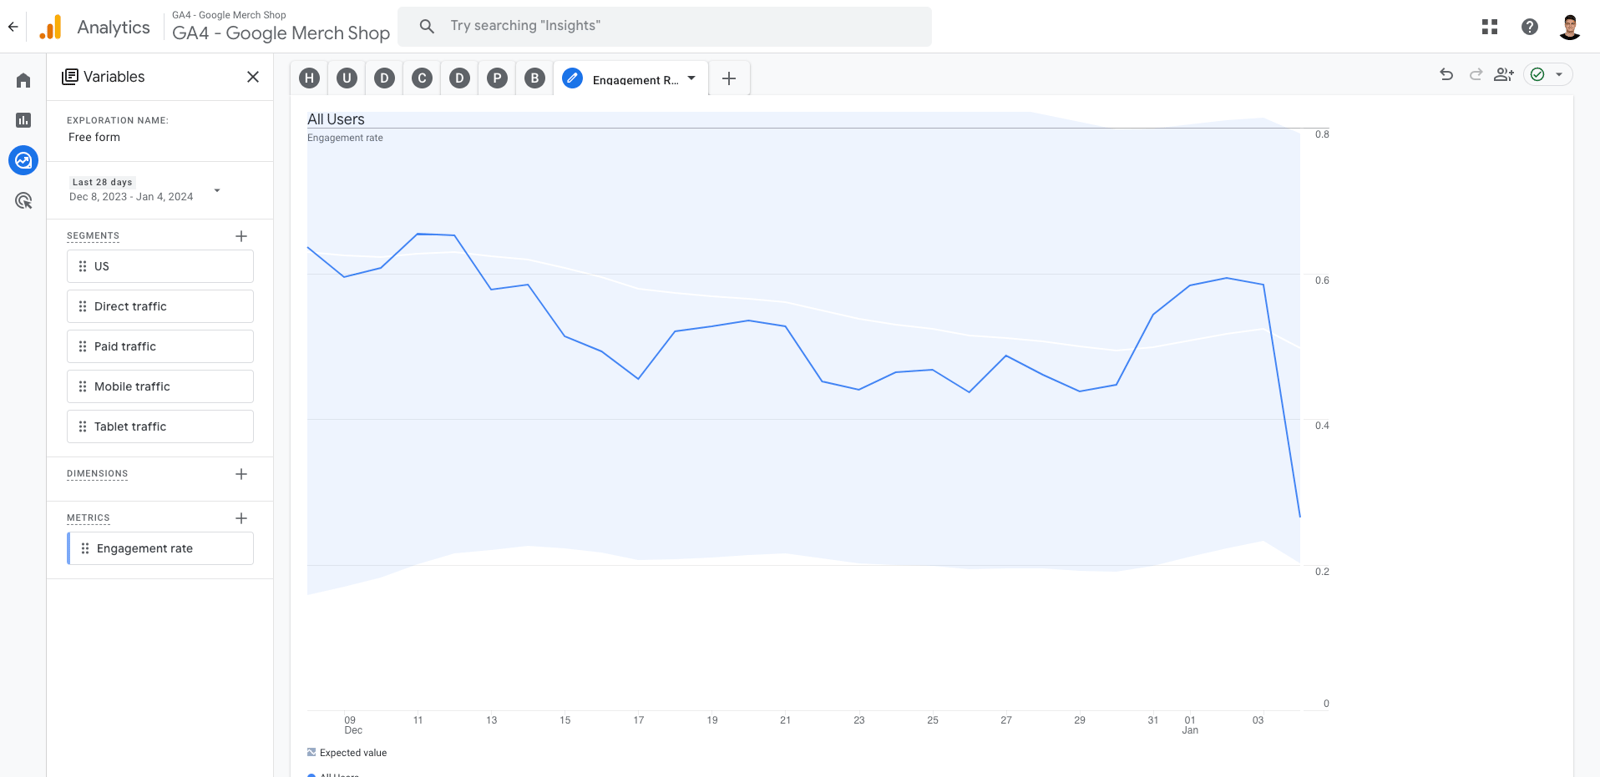Close the Variables panel

coord(253,77)
